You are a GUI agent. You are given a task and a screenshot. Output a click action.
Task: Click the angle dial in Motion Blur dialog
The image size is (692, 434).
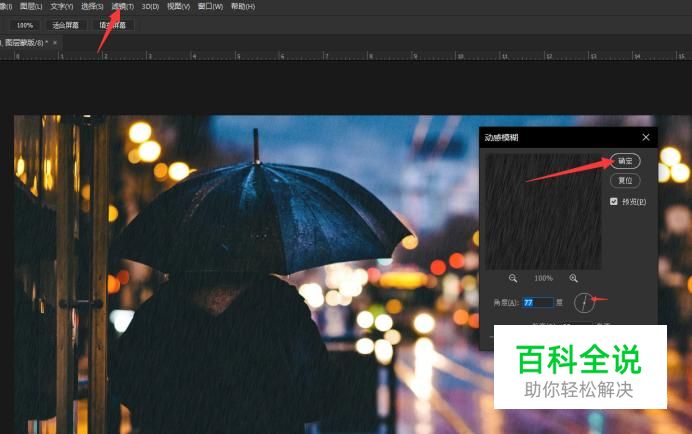[584, 303]
